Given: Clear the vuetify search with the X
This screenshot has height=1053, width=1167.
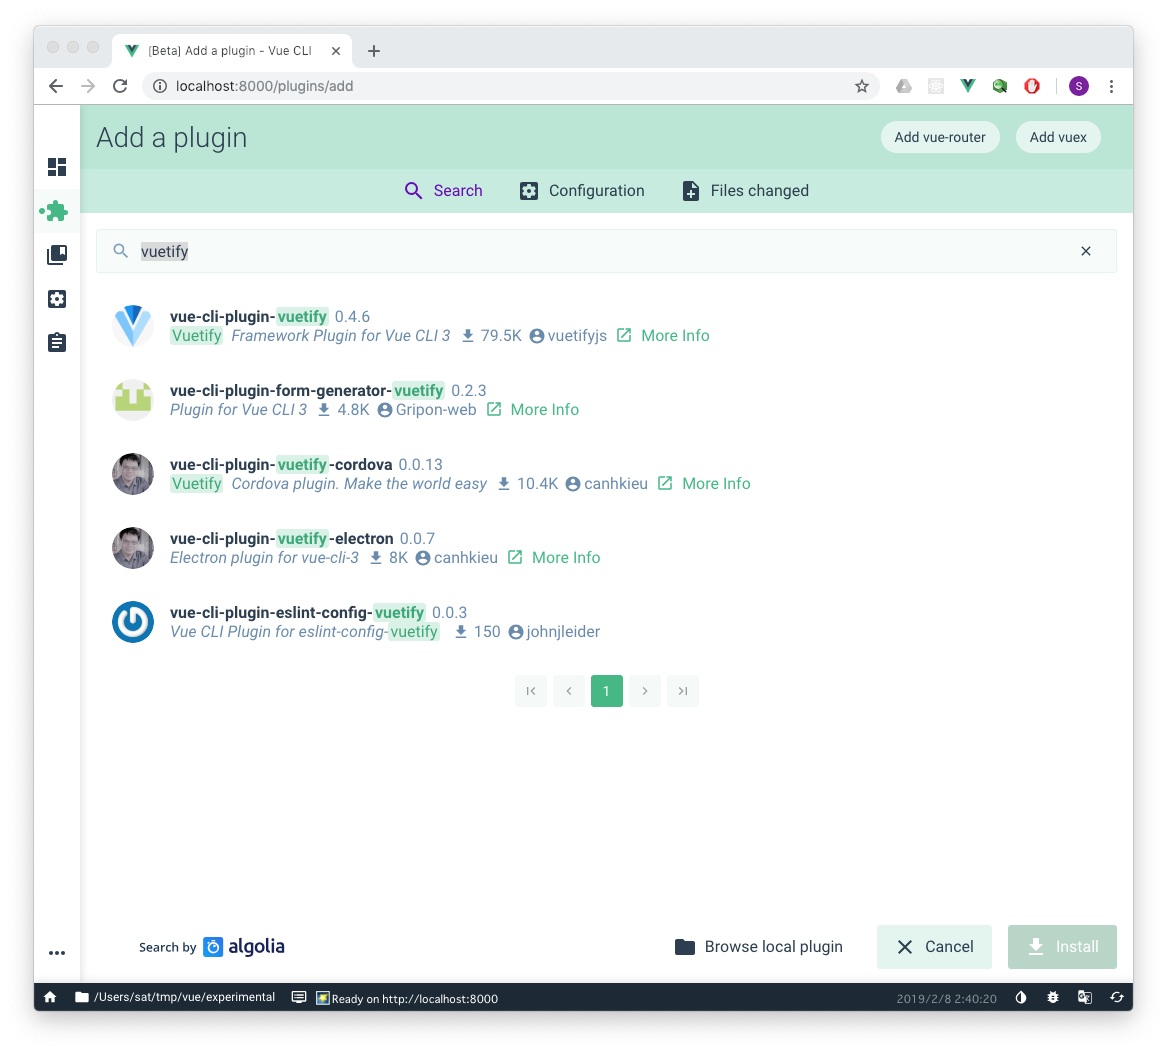Looking at the screenshot, I should pos(1086,251).
